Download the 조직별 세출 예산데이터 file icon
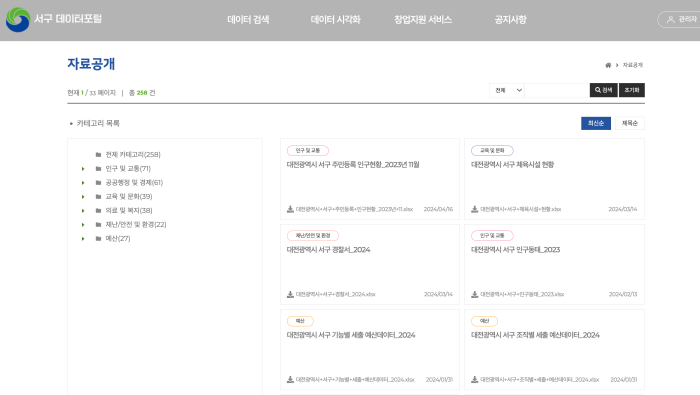The height and width of the screenshot is (395, 700). [x=475, y=379]
